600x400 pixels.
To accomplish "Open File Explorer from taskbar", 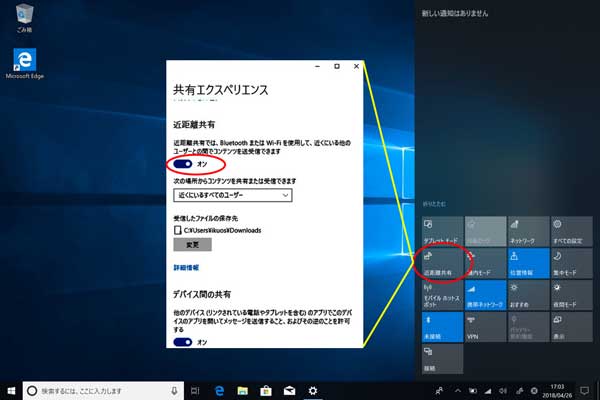I will tap(243, 391).
